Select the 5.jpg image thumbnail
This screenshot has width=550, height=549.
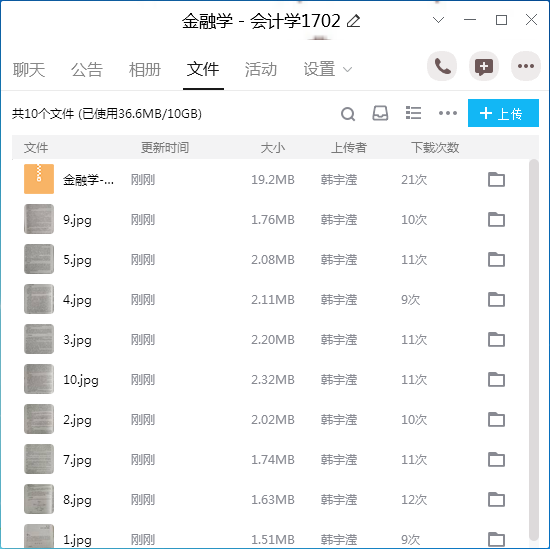pos(39,259)
